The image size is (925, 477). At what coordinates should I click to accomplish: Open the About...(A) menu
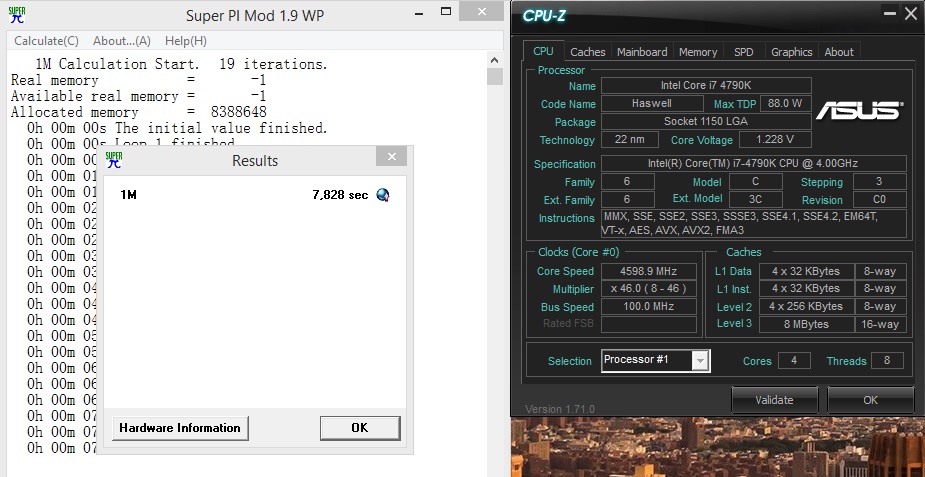122,41
